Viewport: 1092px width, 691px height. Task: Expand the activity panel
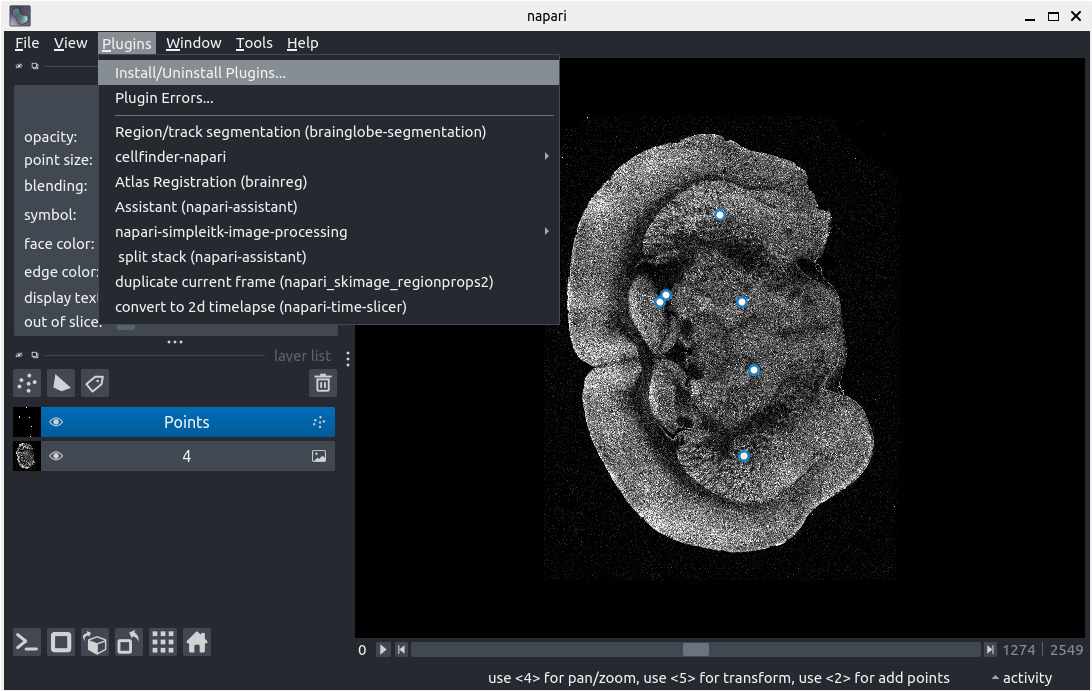(1021, 678)
